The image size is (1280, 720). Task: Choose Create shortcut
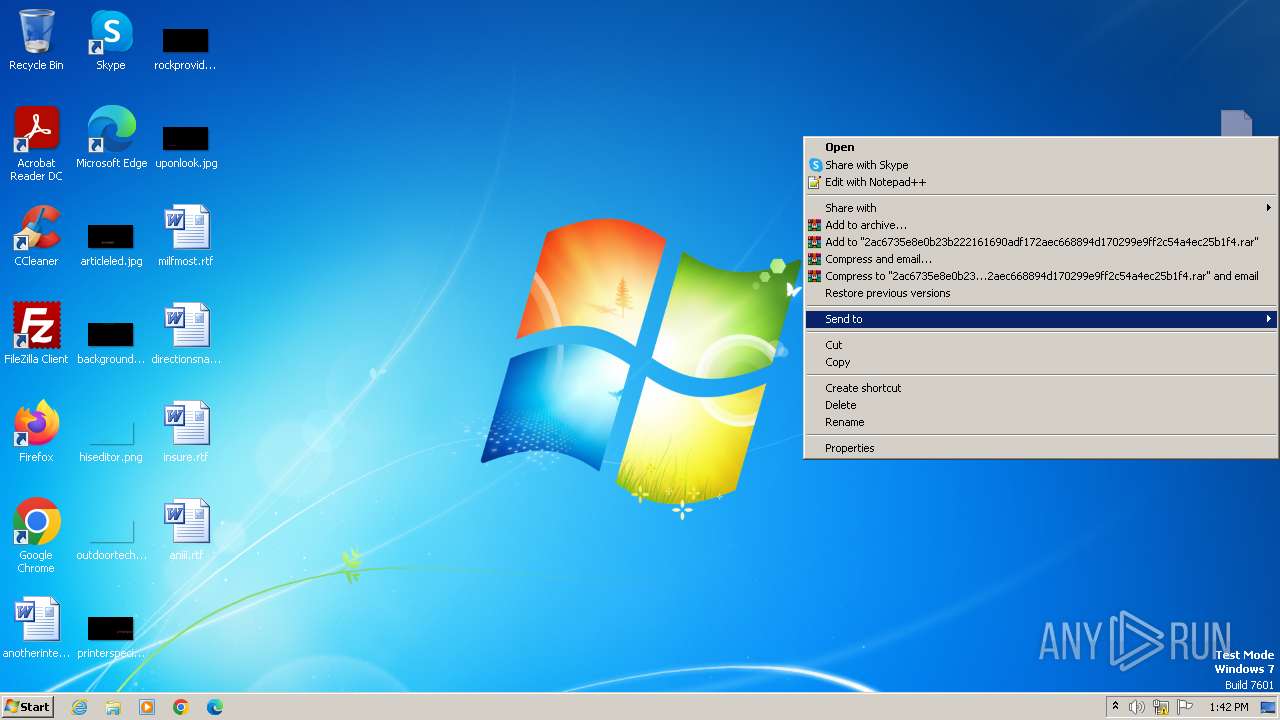point(1041,388)
